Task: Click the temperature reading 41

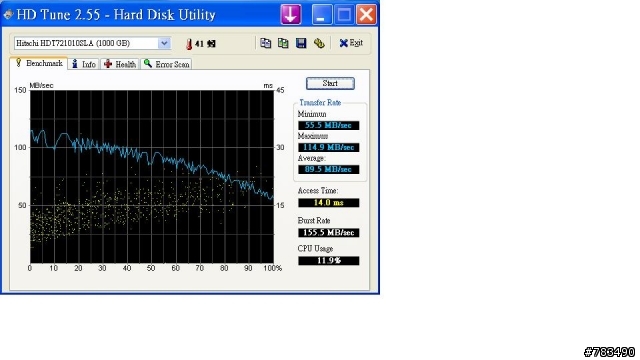Action: [199, 43]
